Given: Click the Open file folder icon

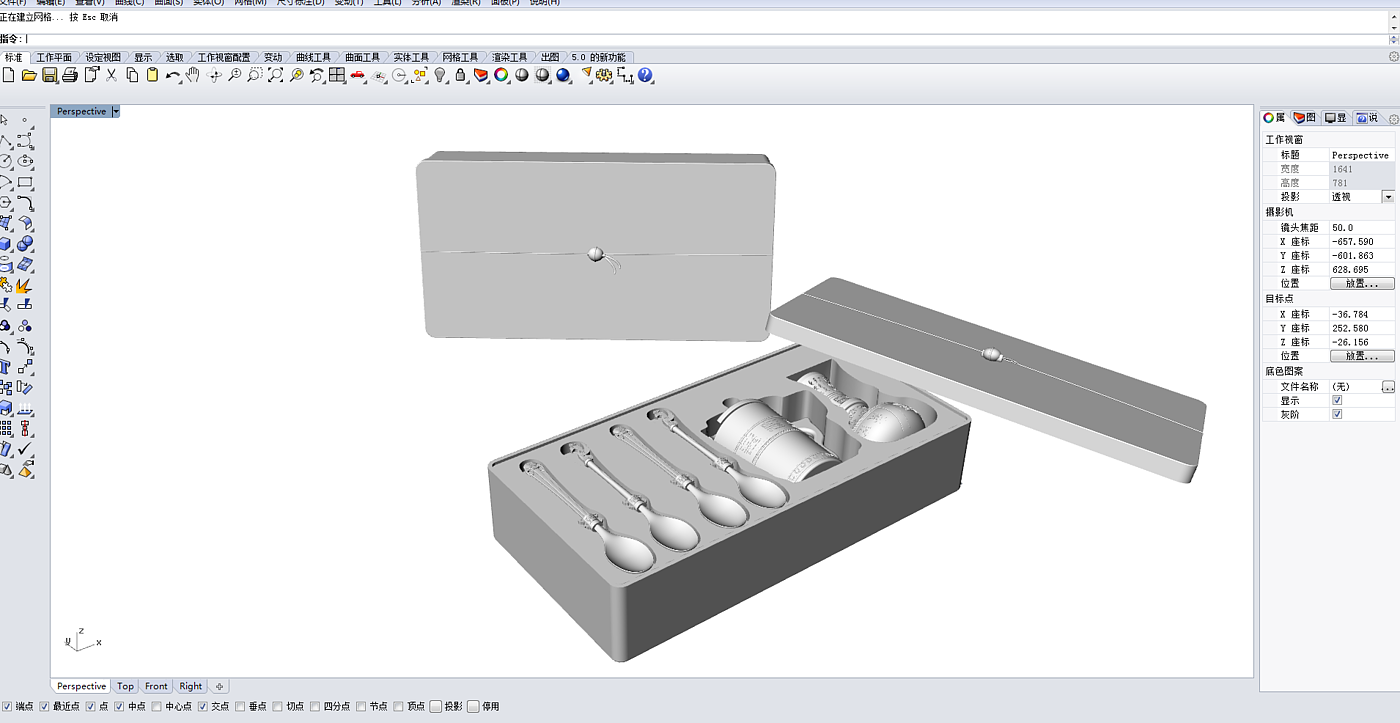Looking at the screenshot, I should [x=29, y=75].
